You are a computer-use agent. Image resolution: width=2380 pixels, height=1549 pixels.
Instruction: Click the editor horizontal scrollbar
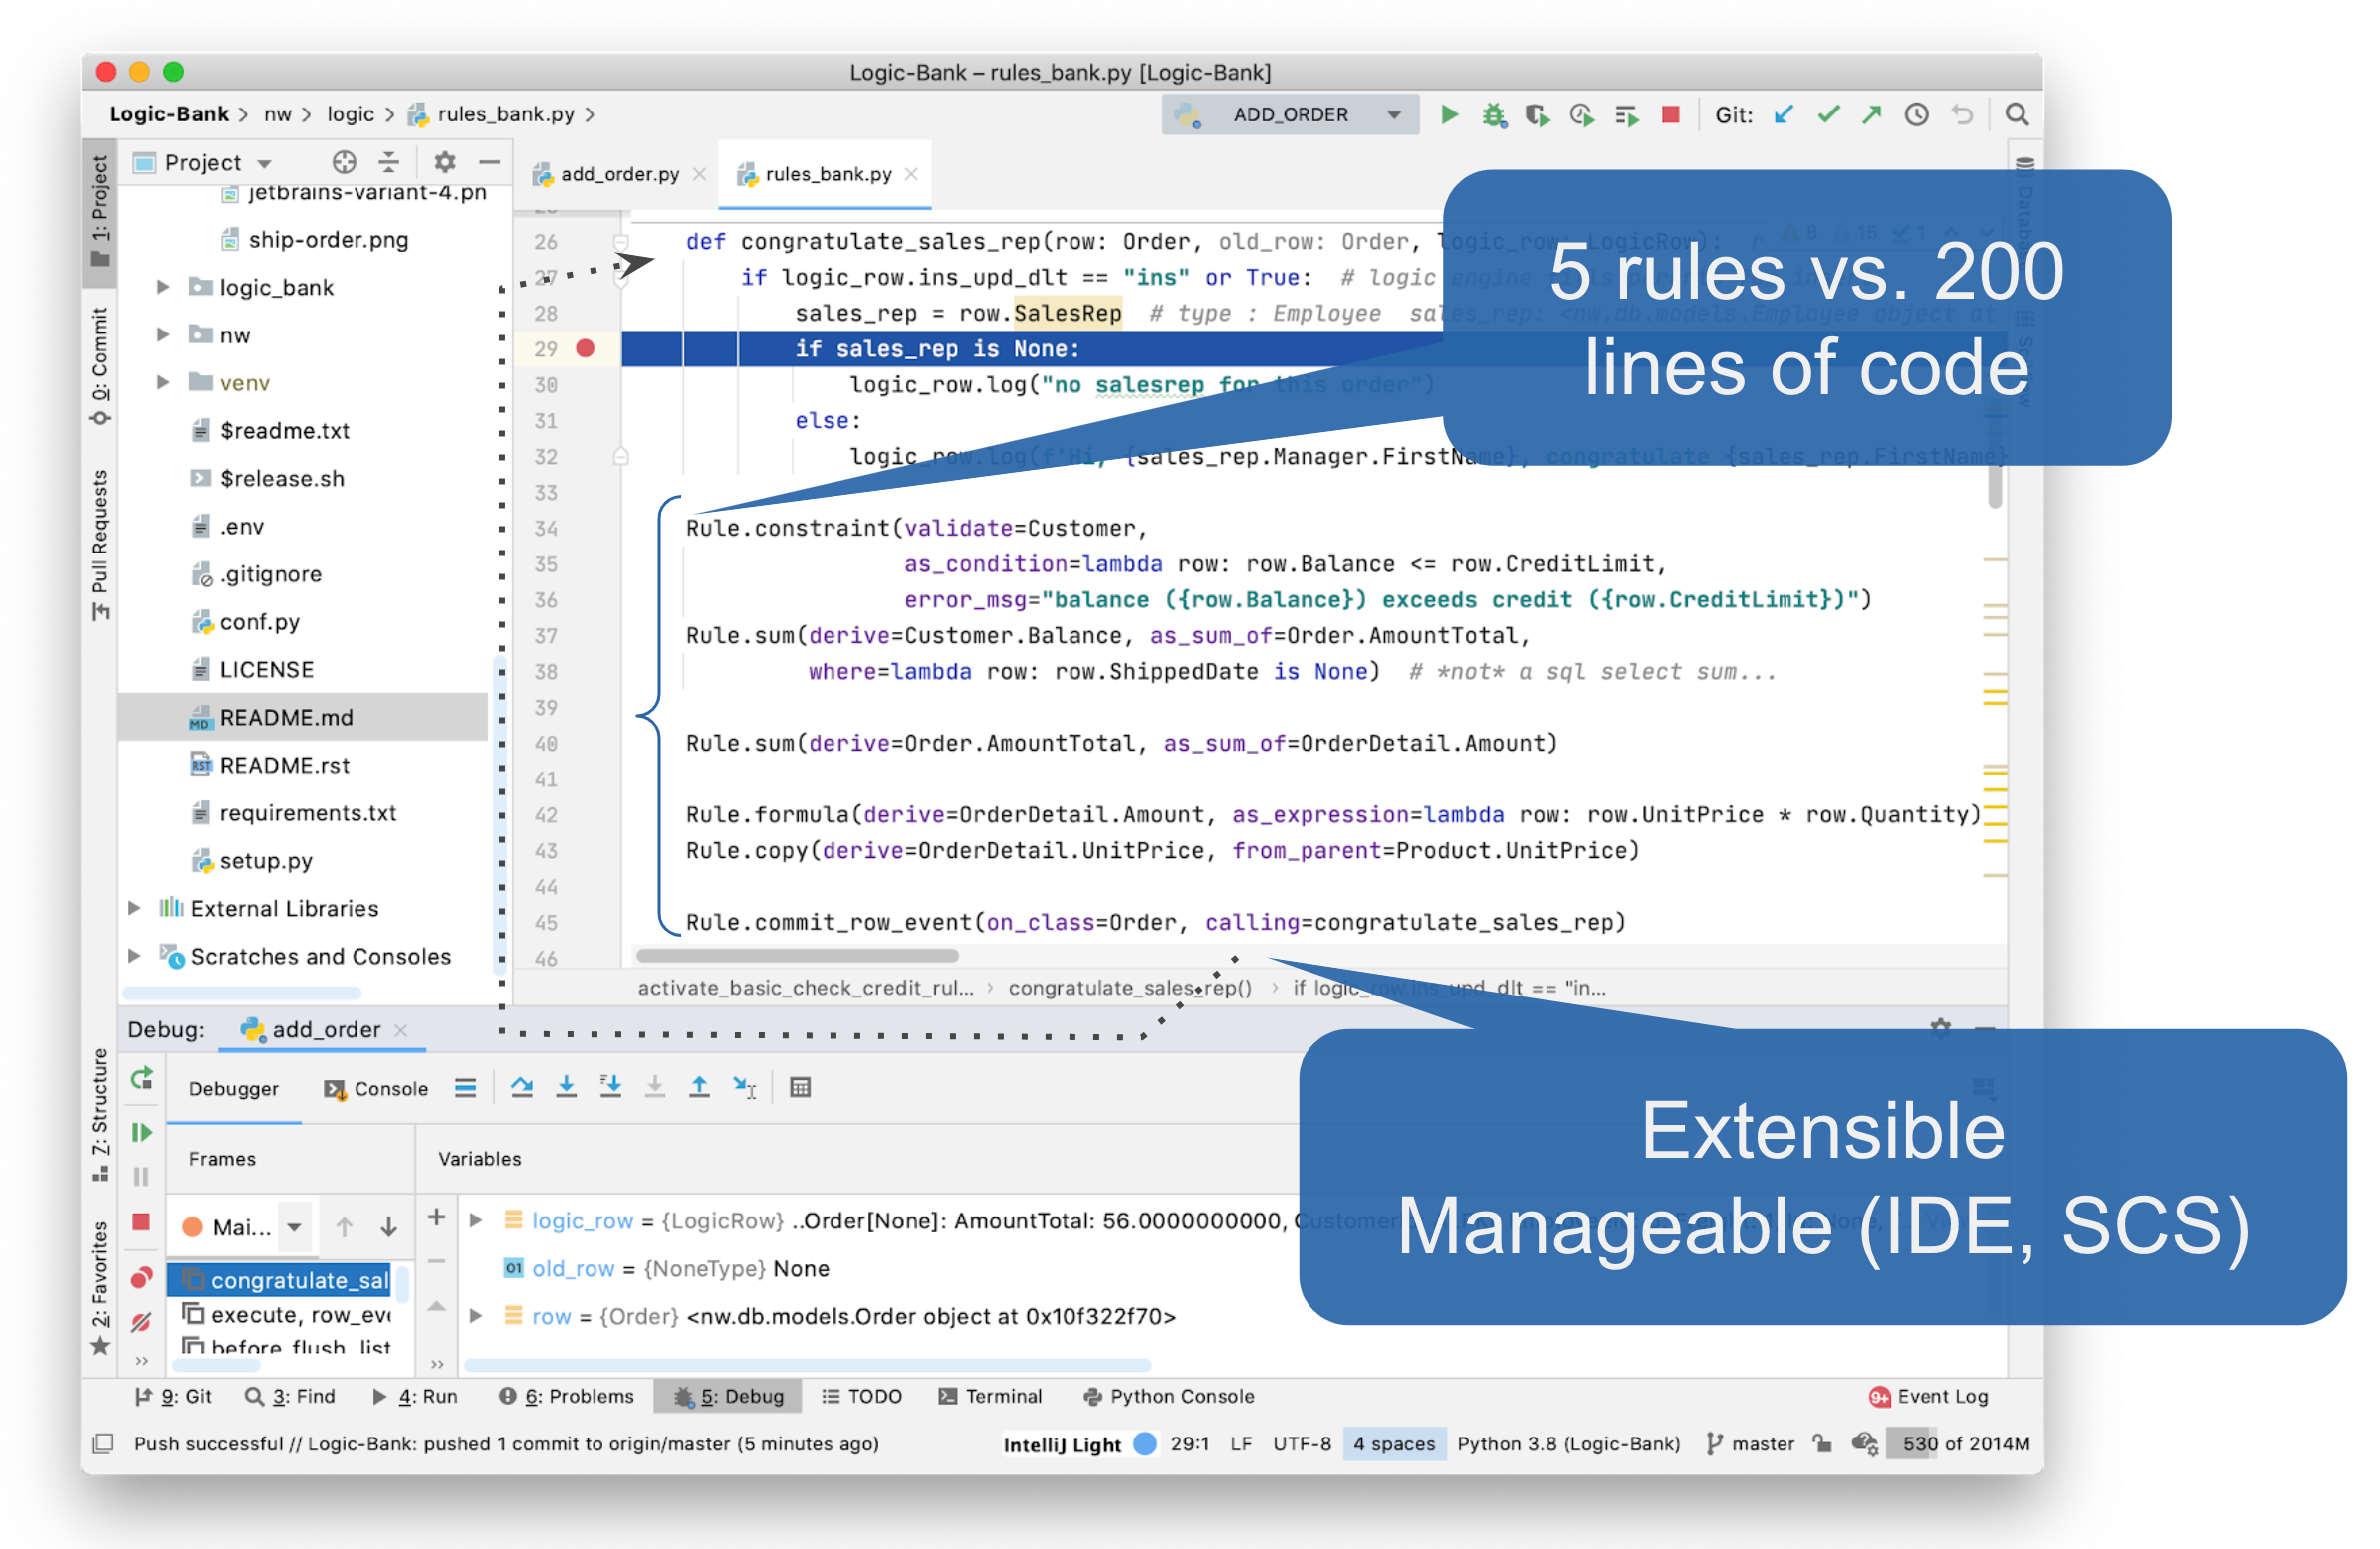click(x=797, y=956)
